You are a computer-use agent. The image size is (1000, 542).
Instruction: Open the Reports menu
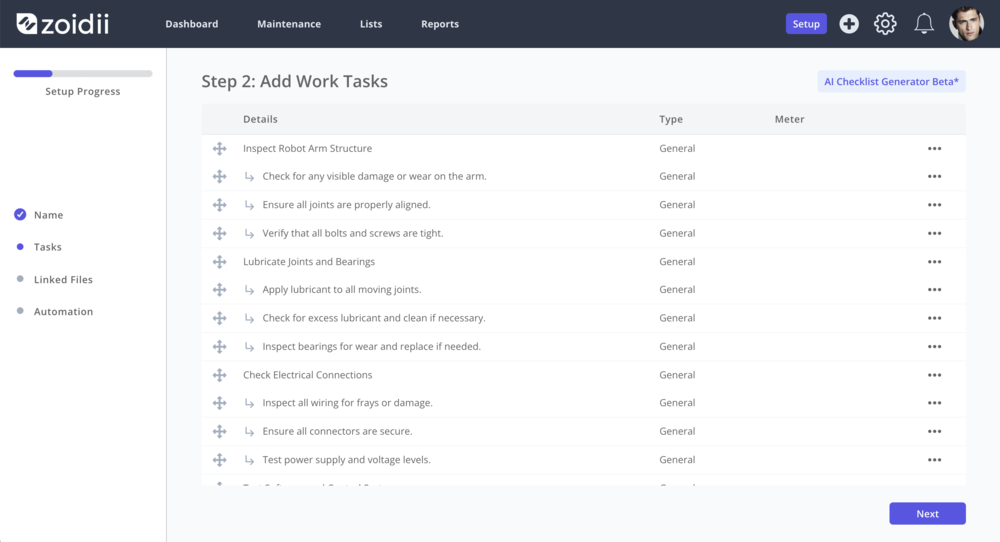tap(439, 24)
